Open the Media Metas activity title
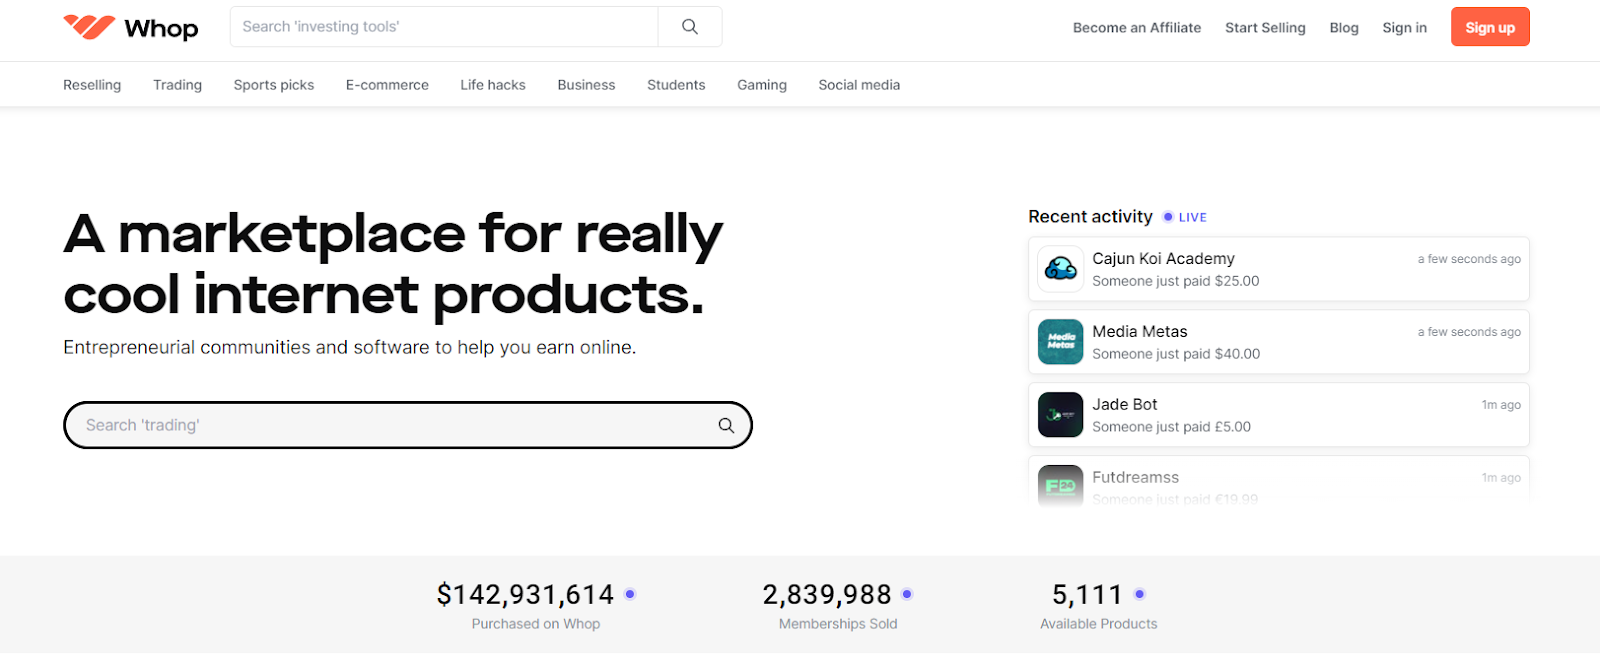 click(1140, 331)
